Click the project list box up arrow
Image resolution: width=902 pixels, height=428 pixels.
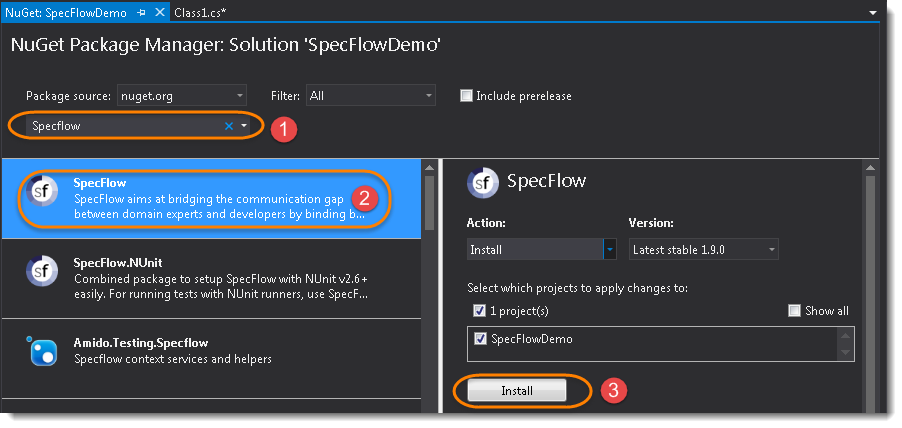point(845,335)
